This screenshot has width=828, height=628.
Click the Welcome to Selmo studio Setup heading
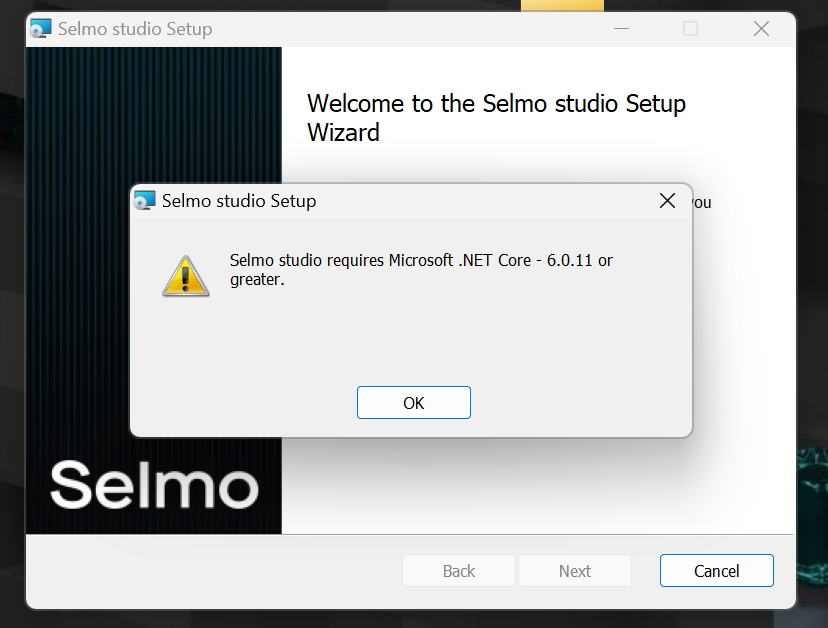(x=496, y=118)
